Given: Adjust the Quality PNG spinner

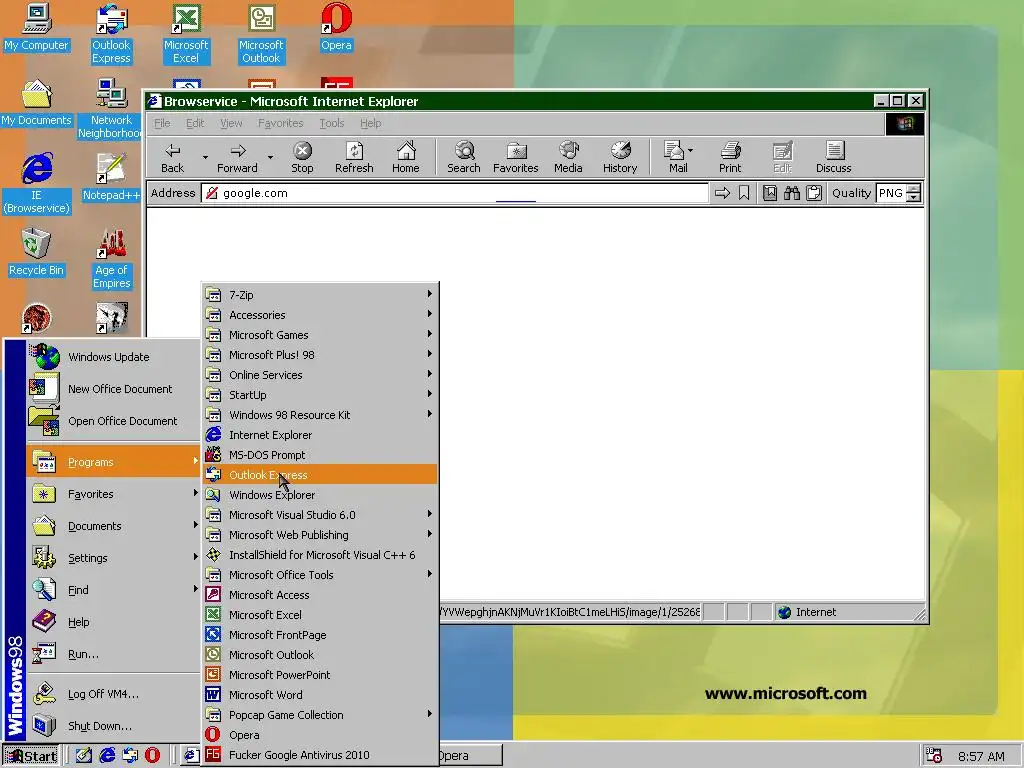Looking at the screenshot, I should [914, 193].
